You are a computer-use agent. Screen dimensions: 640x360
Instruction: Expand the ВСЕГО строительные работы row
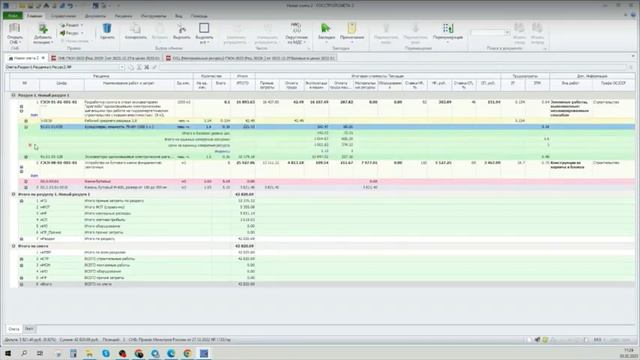coord(22,259)
